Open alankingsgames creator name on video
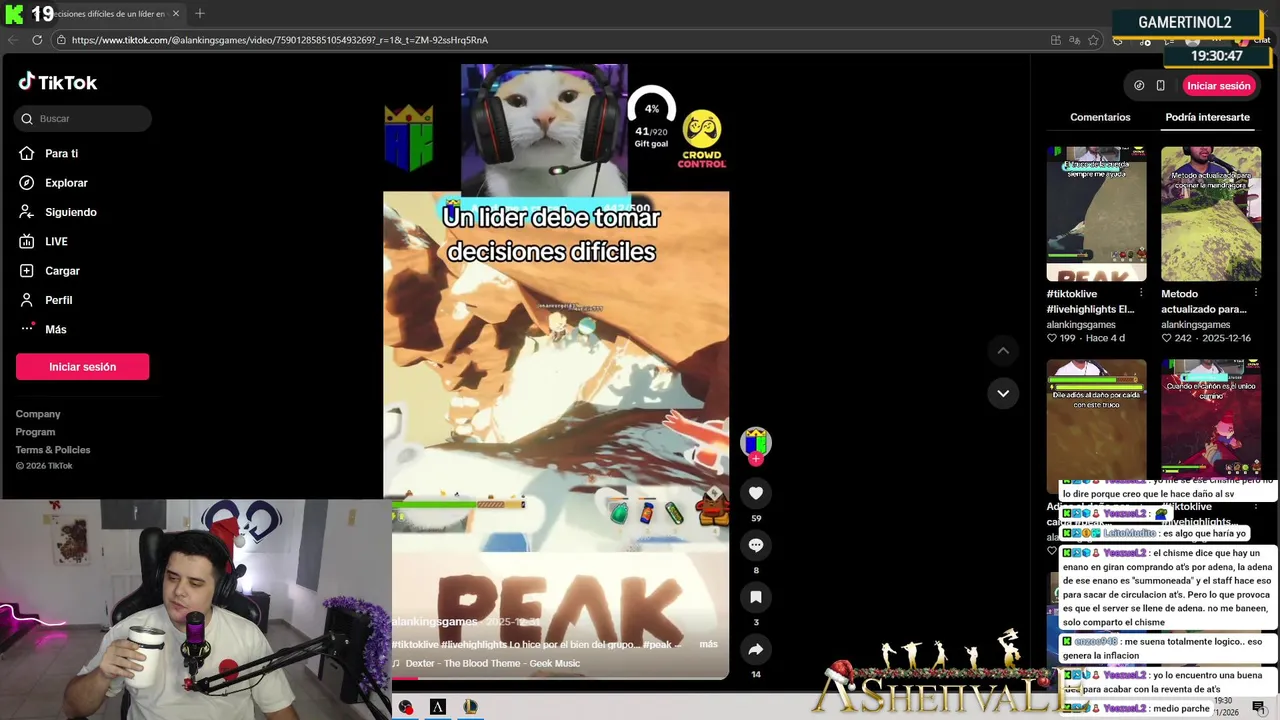 tap(435, 622)
